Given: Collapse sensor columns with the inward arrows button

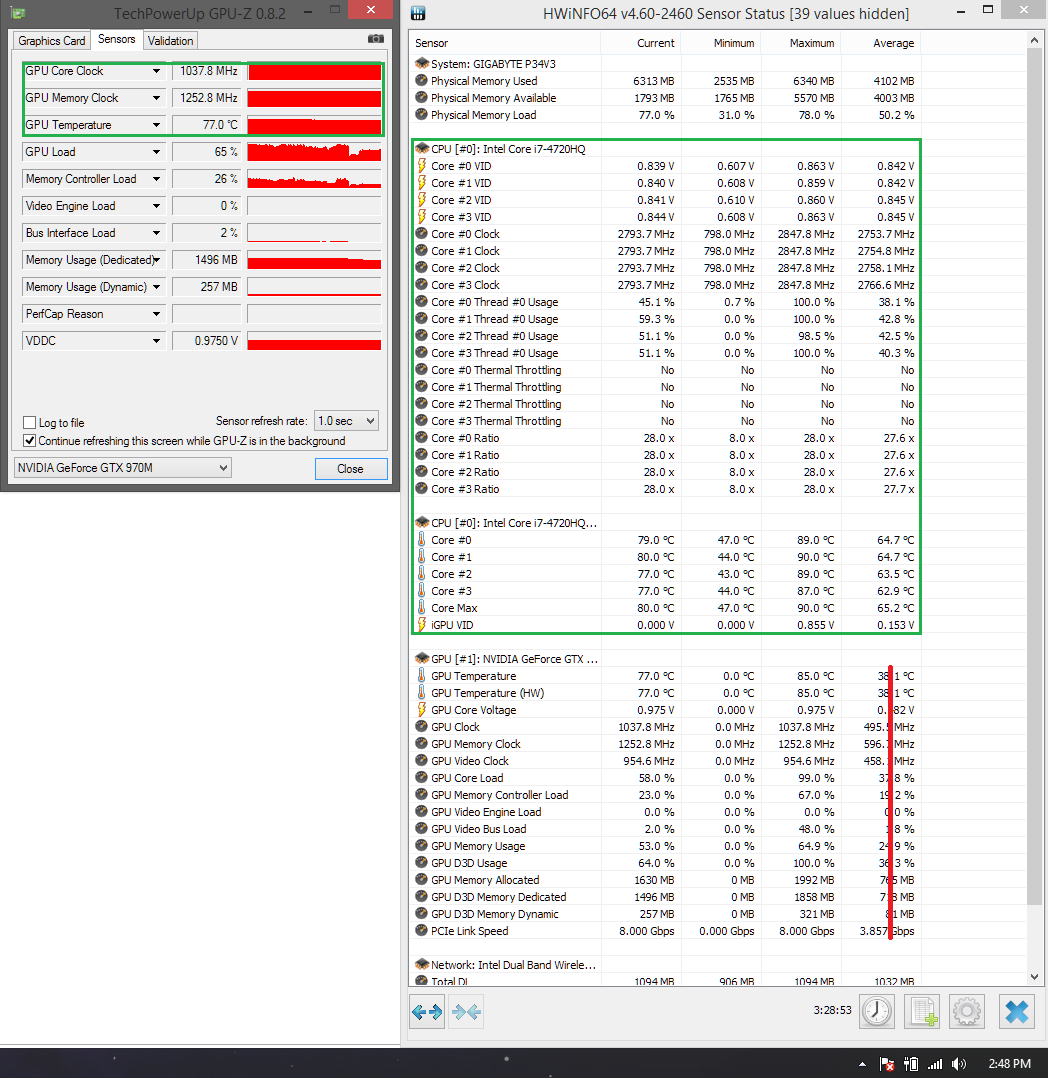Looking at the screenshot, I should click(x=466, y=1011).
